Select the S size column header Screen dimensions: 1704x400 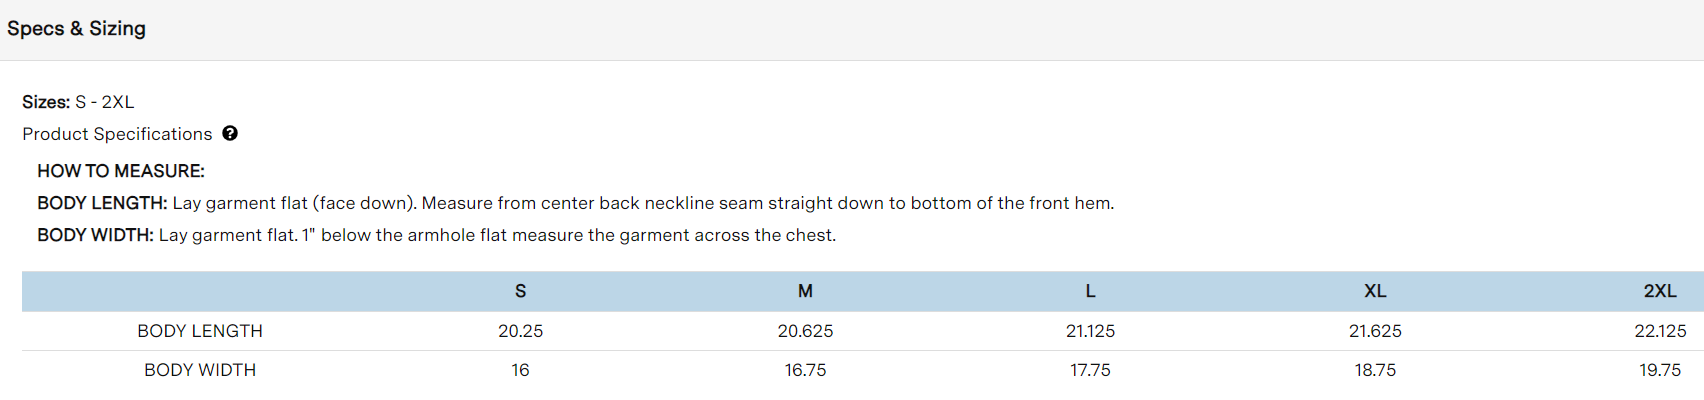[520, 291]
